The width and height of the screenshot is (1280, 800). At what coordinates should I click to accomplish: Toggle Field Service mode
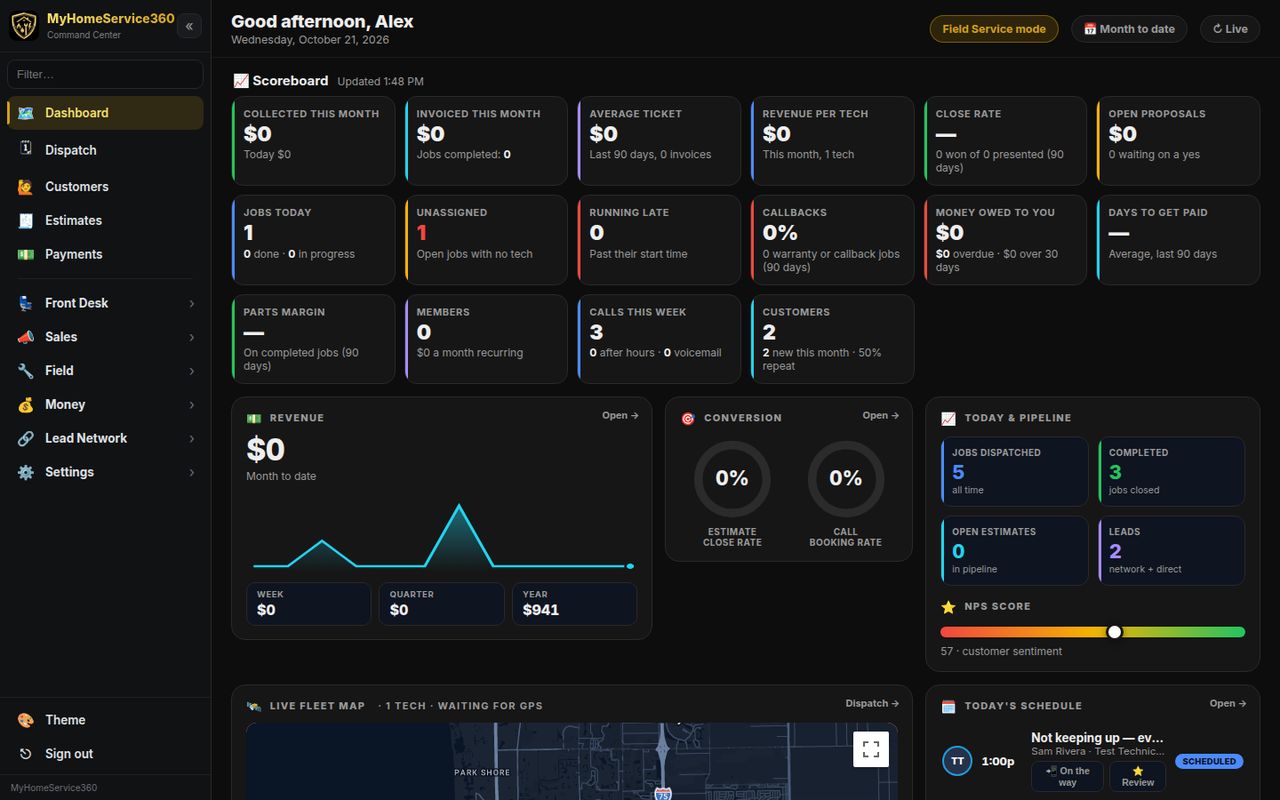pos(994,29)
